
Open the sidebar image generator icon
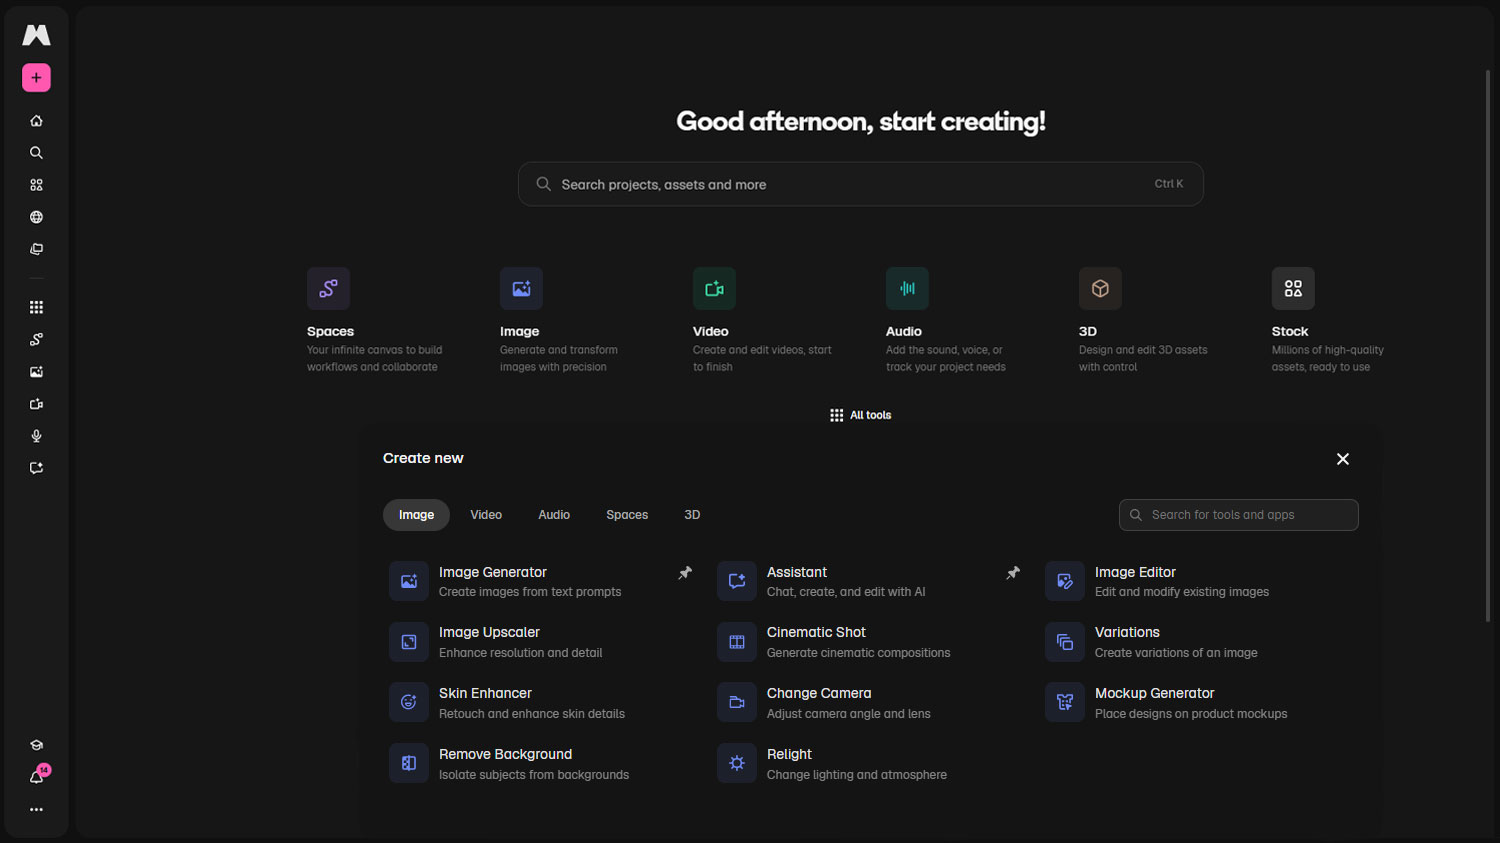tap(36, 371)
